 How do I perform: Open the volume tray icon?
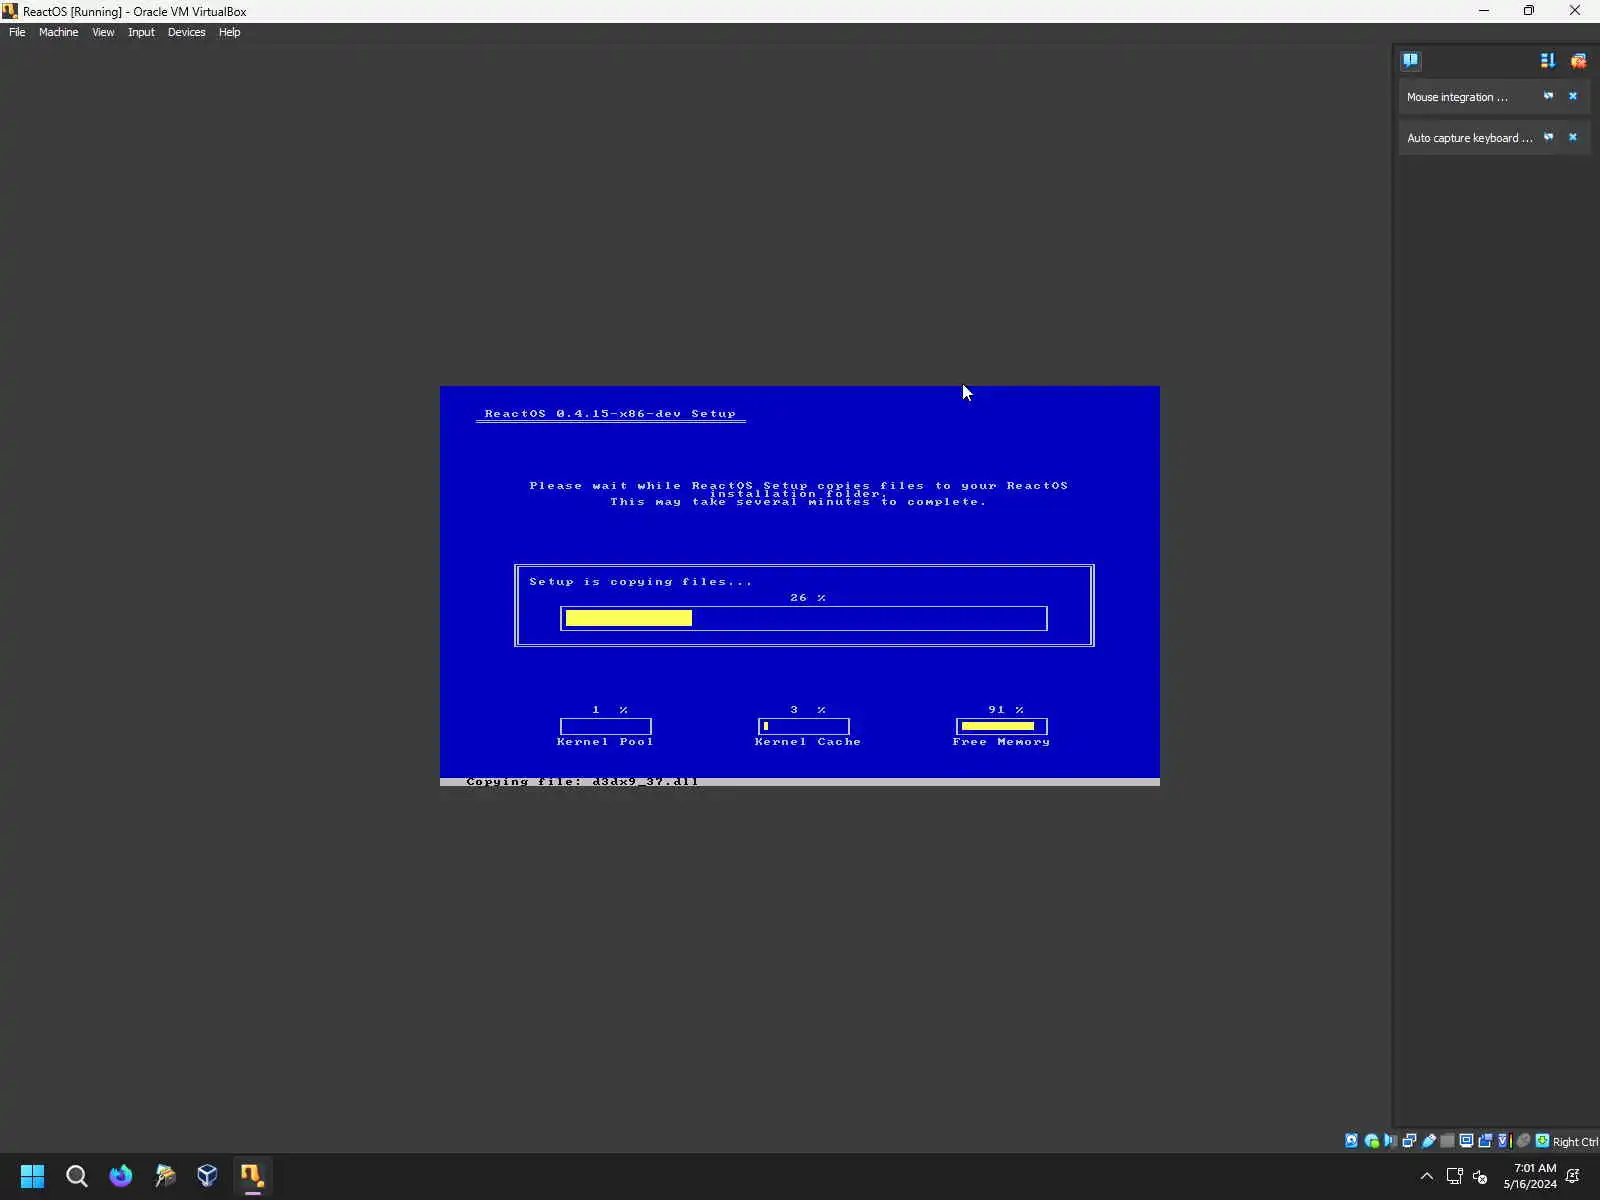pyautogui.click(x=1480, y=1176)
